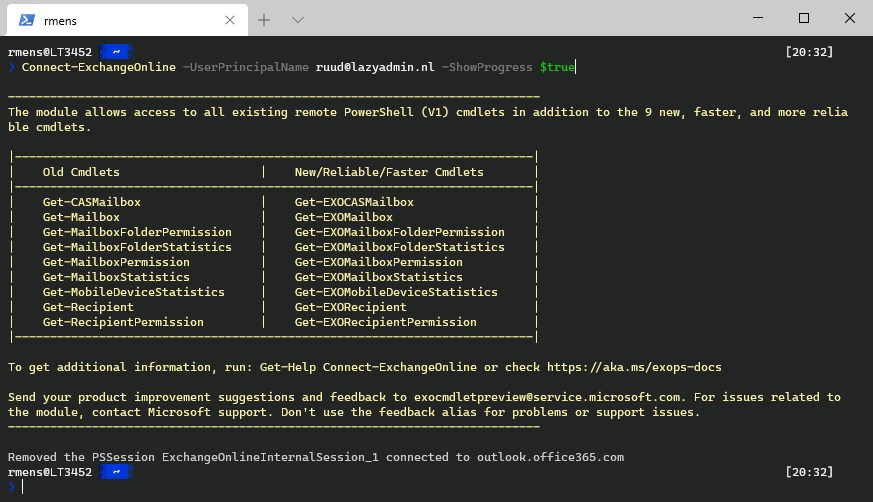Click Get-EXOMobileDeviceStatistics entry
Viewport: 873px width, 502px height.
tap(396, 292)
